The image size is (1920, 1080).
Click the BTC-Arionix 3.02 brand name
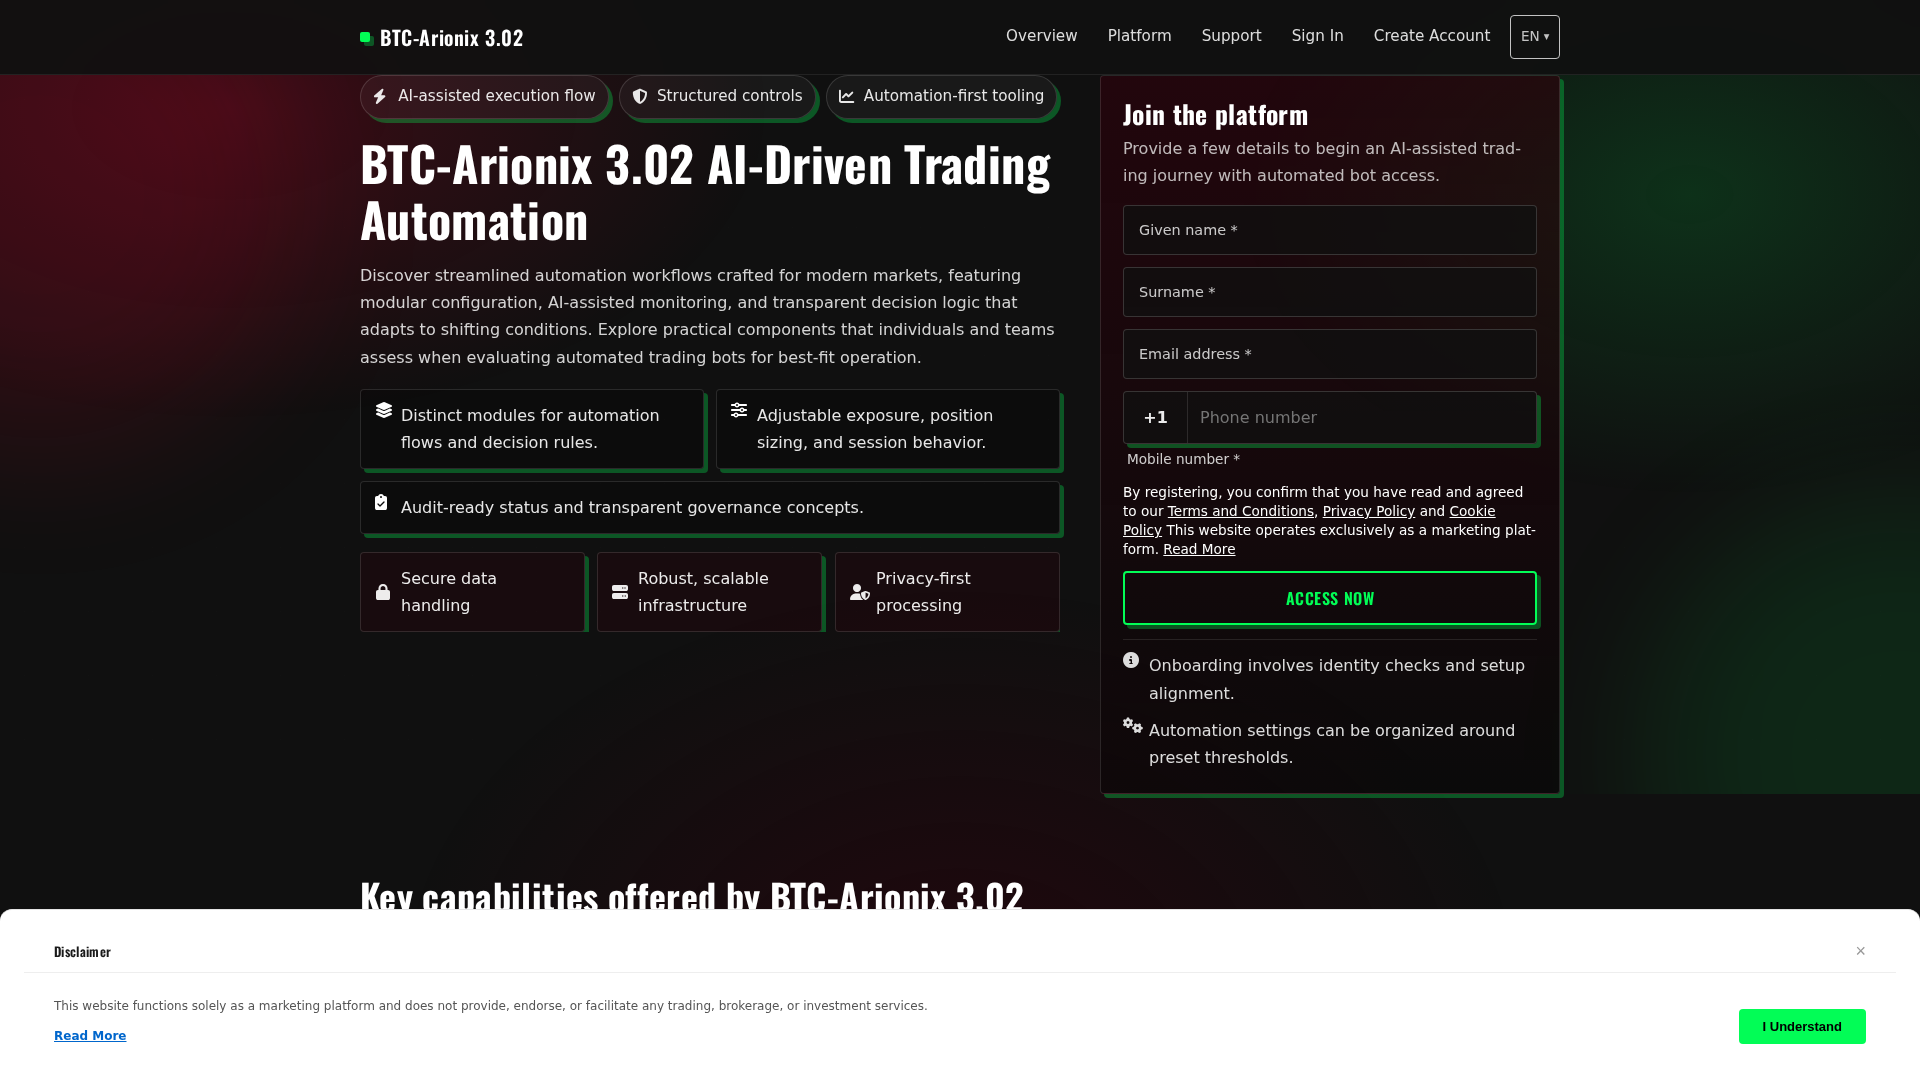[x=452, y=38]
